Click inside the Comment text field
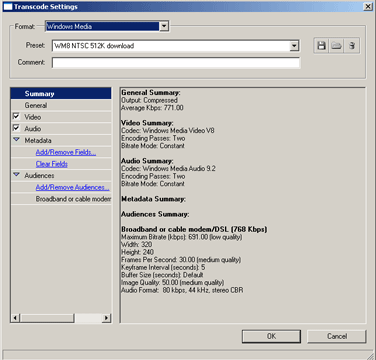 [176, 63]
